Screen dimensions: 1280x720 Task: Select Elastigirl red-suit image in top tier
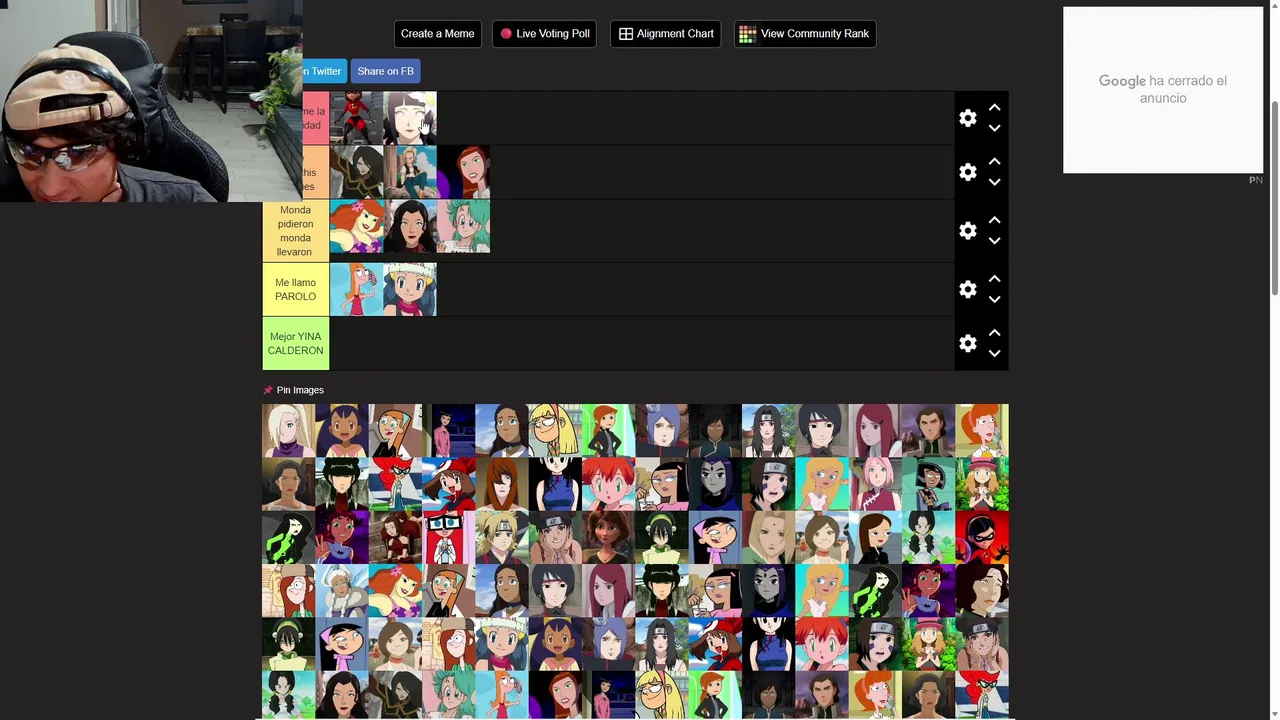[356, 118]
